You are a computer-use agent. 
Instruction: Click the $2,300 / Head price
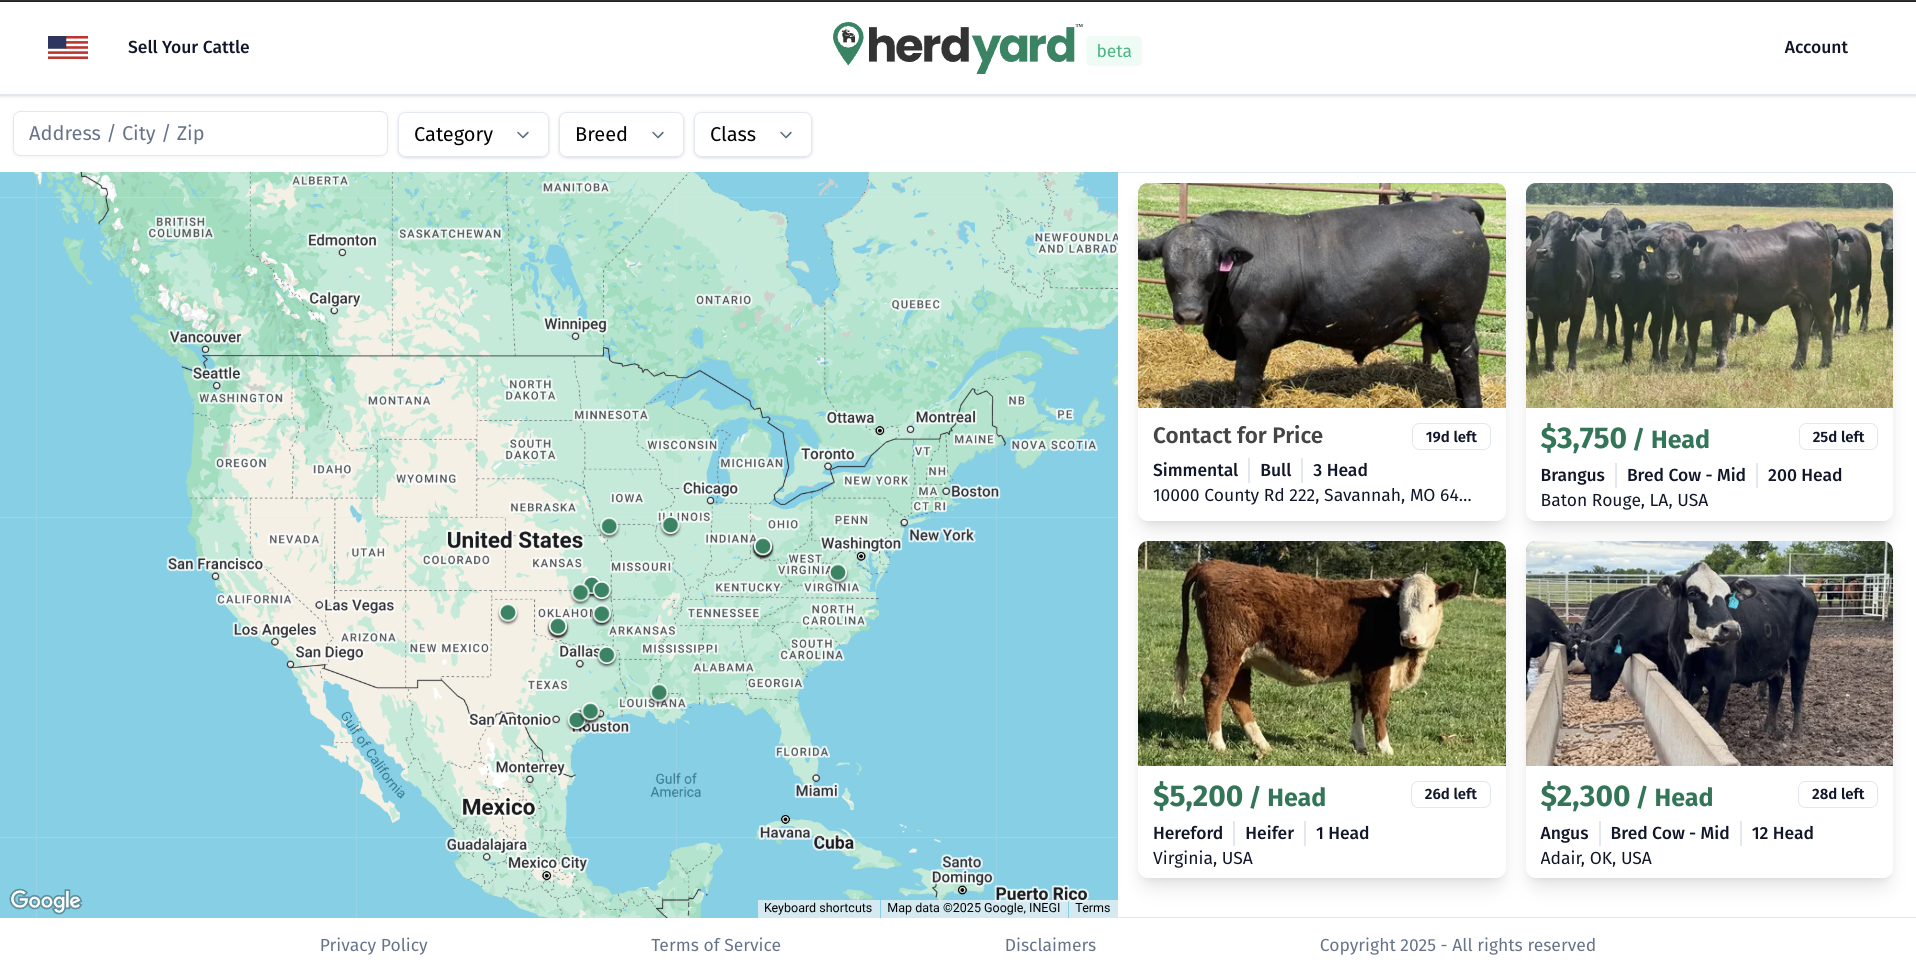(1626, 796)
